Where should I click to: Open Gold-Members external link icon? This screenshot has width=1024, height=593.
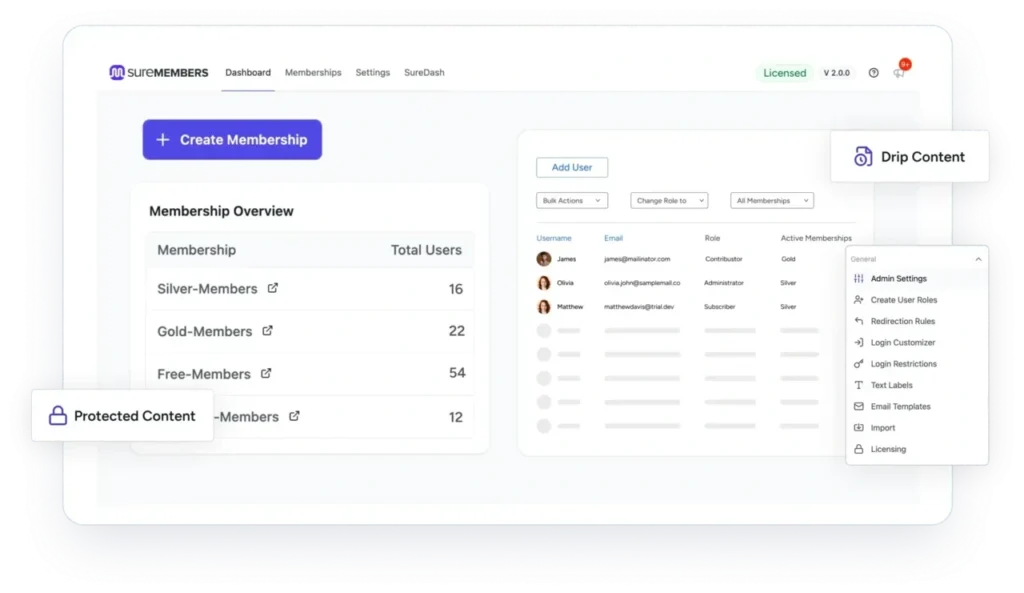267,330
